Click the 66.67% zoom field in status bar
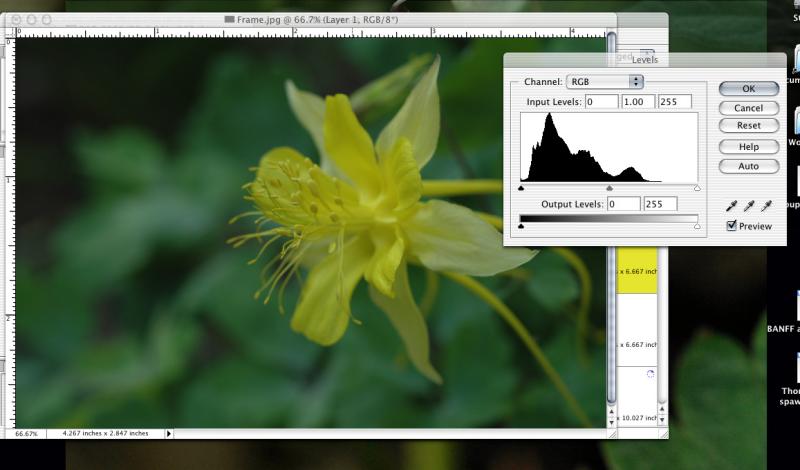The height and width of the screenshot is (470, 800). point(26,434)
